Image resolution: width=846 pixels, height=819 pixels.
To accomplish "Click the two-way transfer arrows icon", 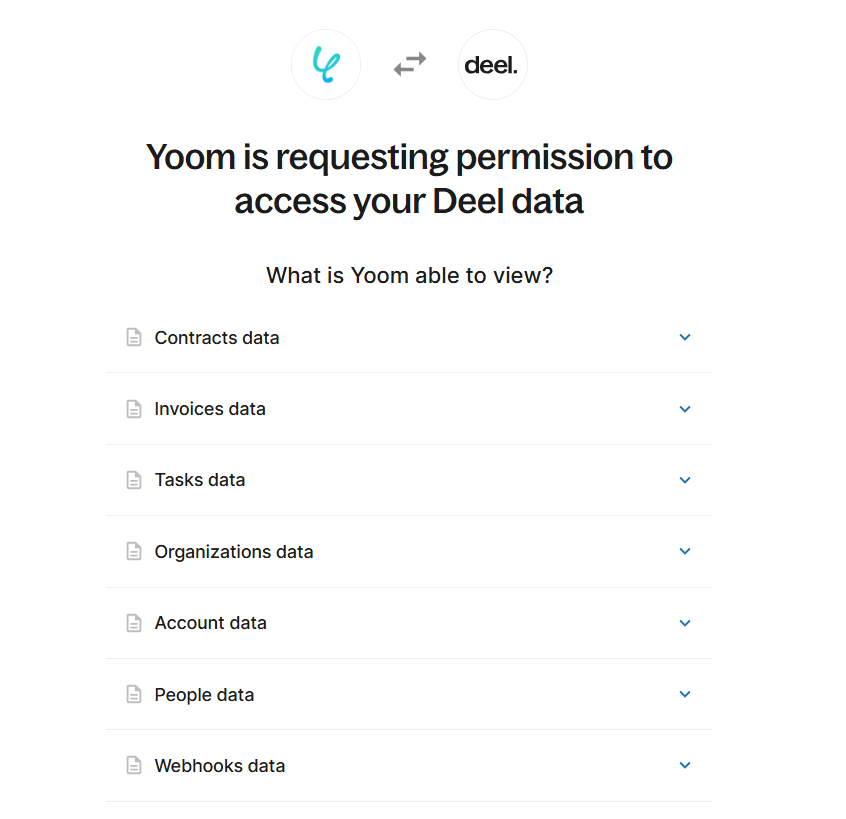I will (409, 65).
